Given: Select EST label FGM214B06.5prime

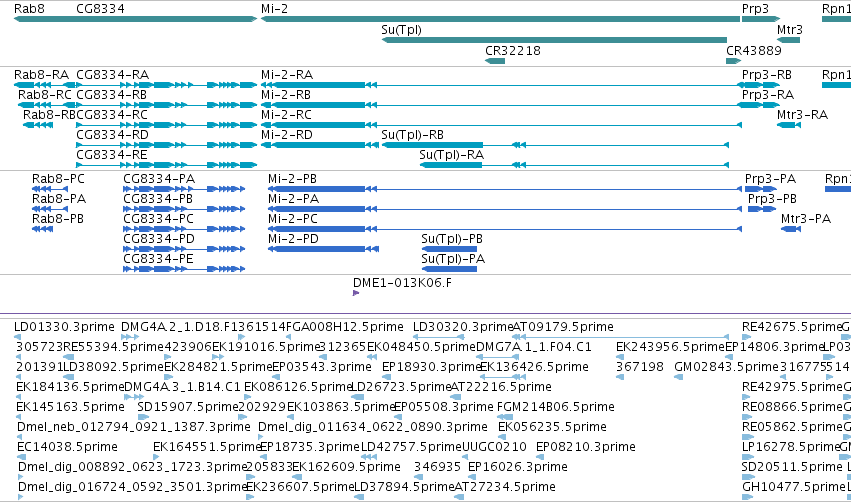Looking at the screenshot, I should click(x=556, y=407).
